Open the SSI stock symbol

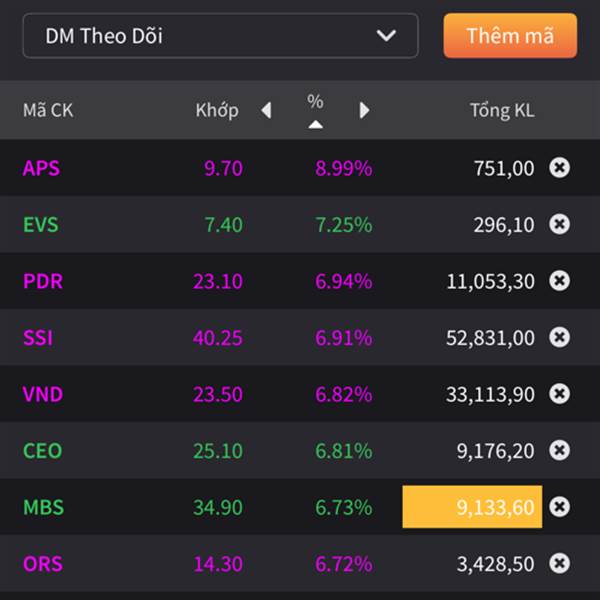click(38, 338)
